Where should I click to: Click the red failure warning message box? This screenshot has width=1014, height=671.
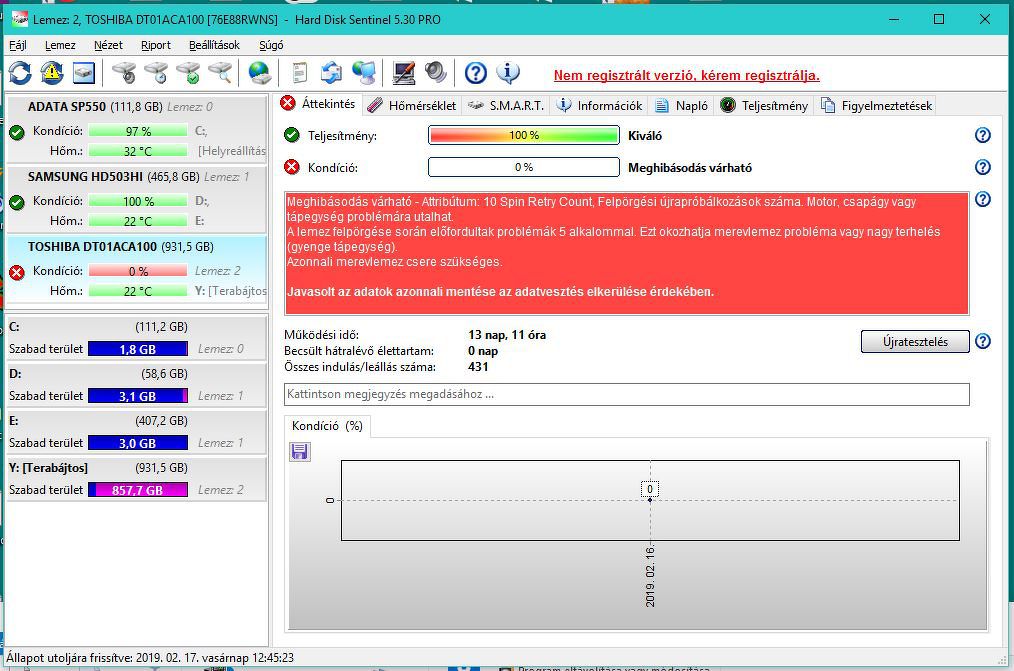(x=627, y=253)
